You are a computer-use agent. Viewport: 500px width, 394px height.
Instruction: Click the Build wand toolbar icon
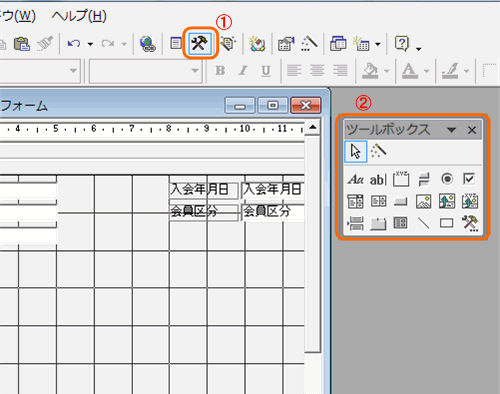309,43
